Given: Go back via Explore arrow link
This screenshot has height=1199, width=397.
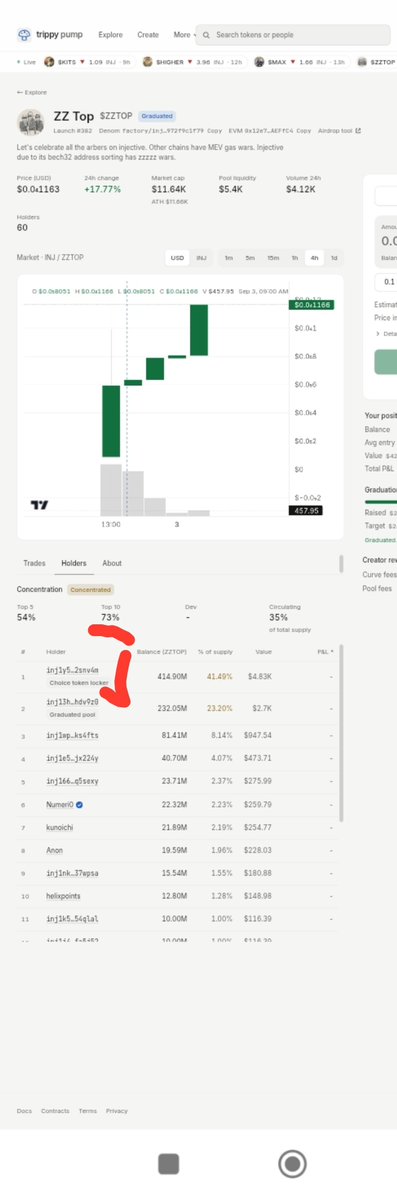Looking at the screenshot, I should (31, 92).
